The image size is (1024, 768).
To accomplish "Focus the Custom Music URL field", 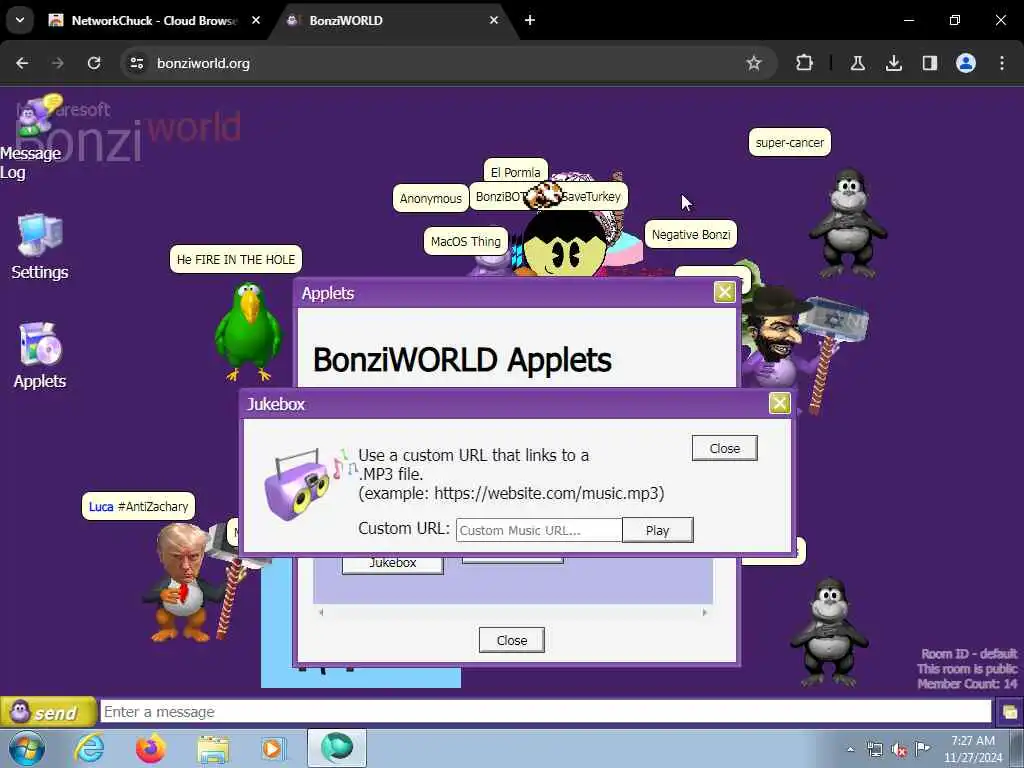I will [x=539, y=530].
